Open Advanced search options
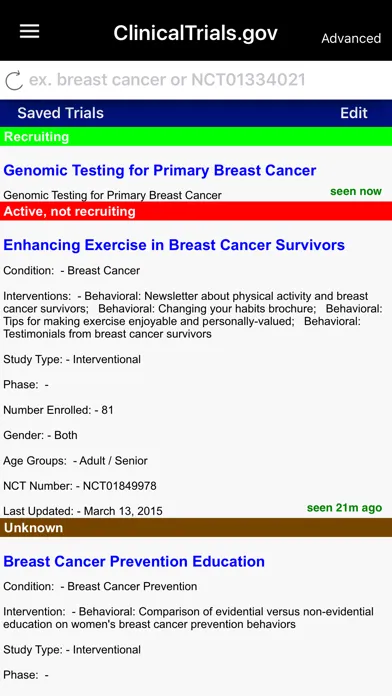The height and width of the screenshot is (696, 392). click(x=351, y=39)
